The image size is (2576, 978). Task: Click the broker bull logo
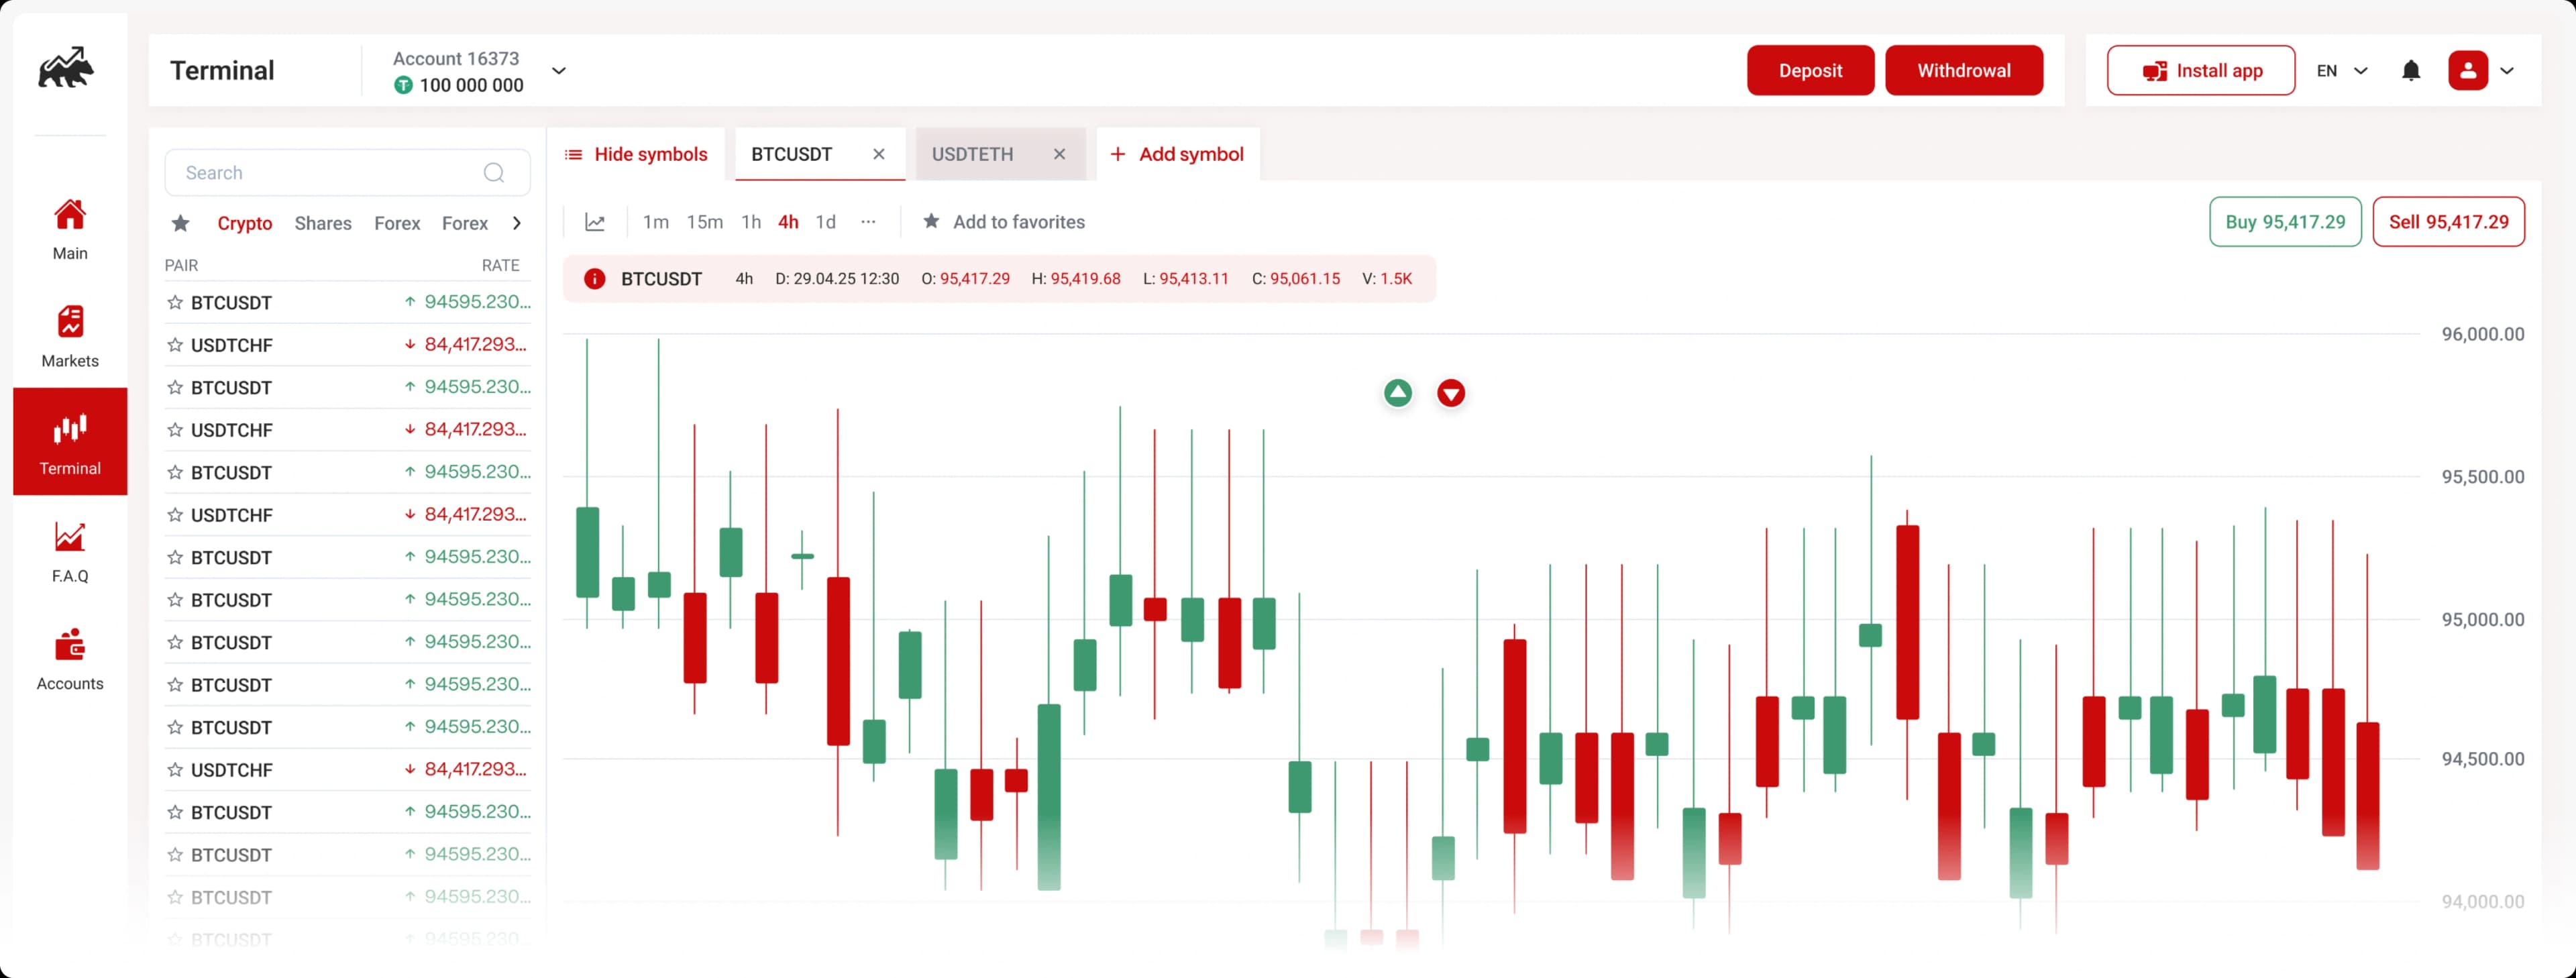click(x=68, y=67)
